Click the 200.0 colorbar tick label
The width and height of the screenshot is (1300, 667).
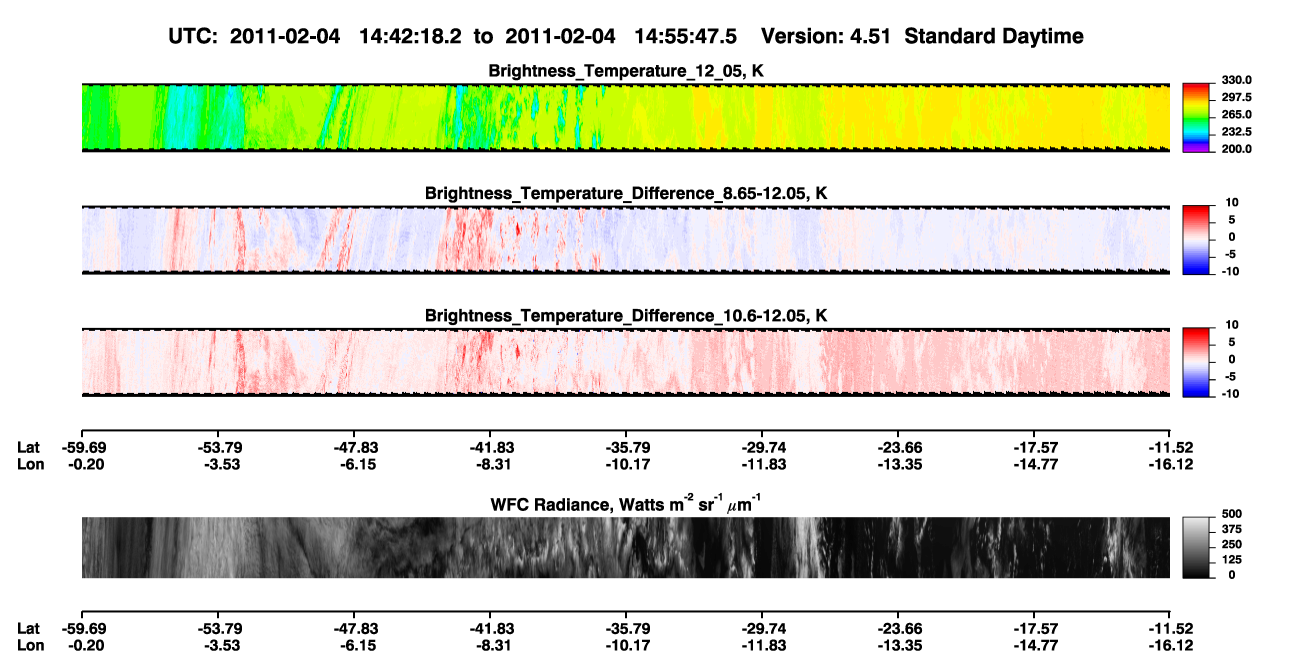(1237, 149)
